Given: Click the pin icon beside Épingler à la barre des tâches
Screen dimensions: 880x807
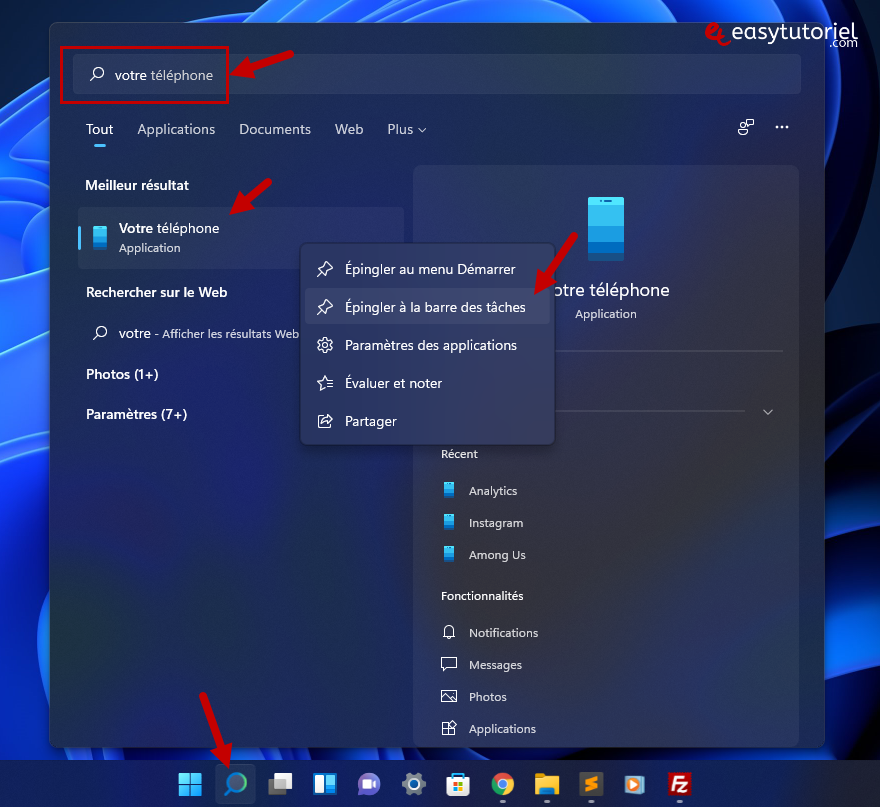Looking at the screenshot, I should click(x=325, y=307).
